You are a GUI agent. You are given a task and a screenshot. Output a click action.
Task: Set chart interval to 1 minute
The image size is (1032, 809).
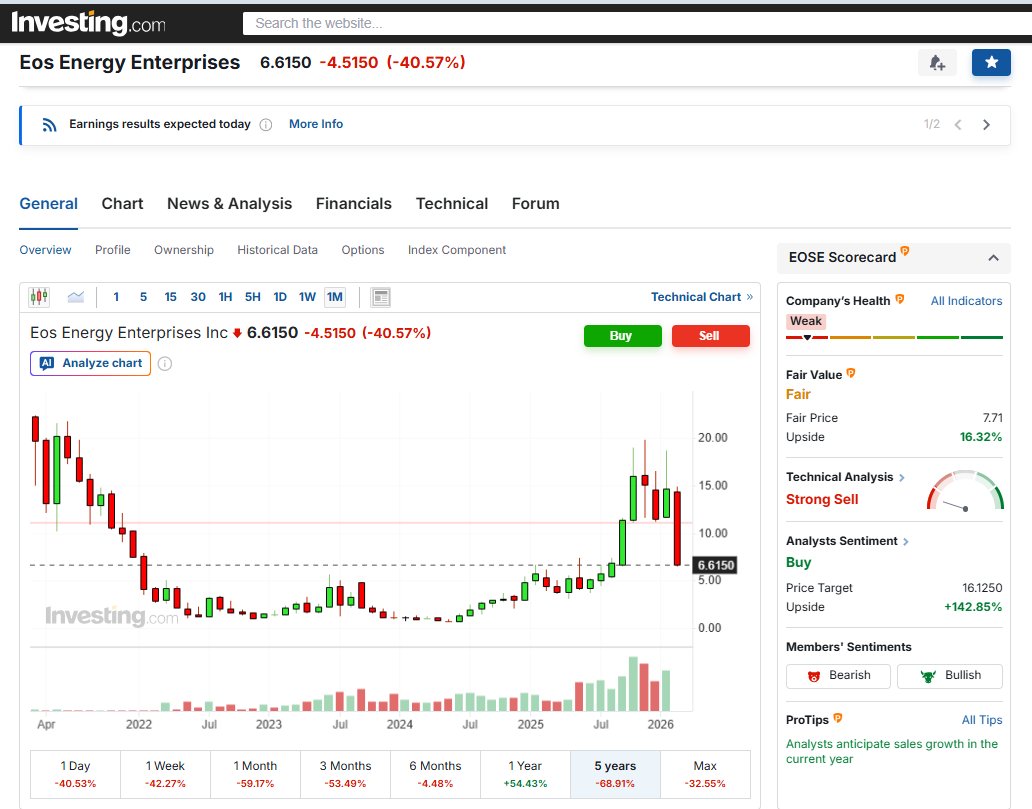116,297
